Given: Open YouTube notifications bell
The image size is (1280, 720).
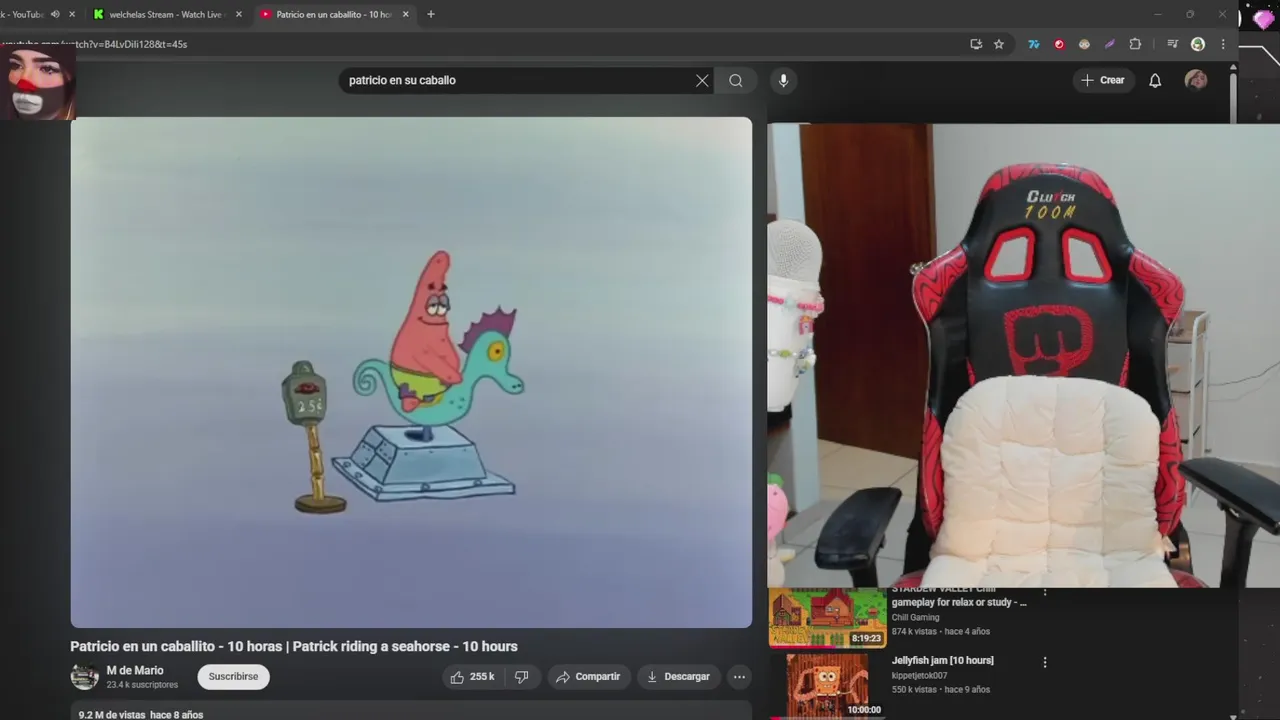Looking at the screenshot, I should pos(1155,81).
